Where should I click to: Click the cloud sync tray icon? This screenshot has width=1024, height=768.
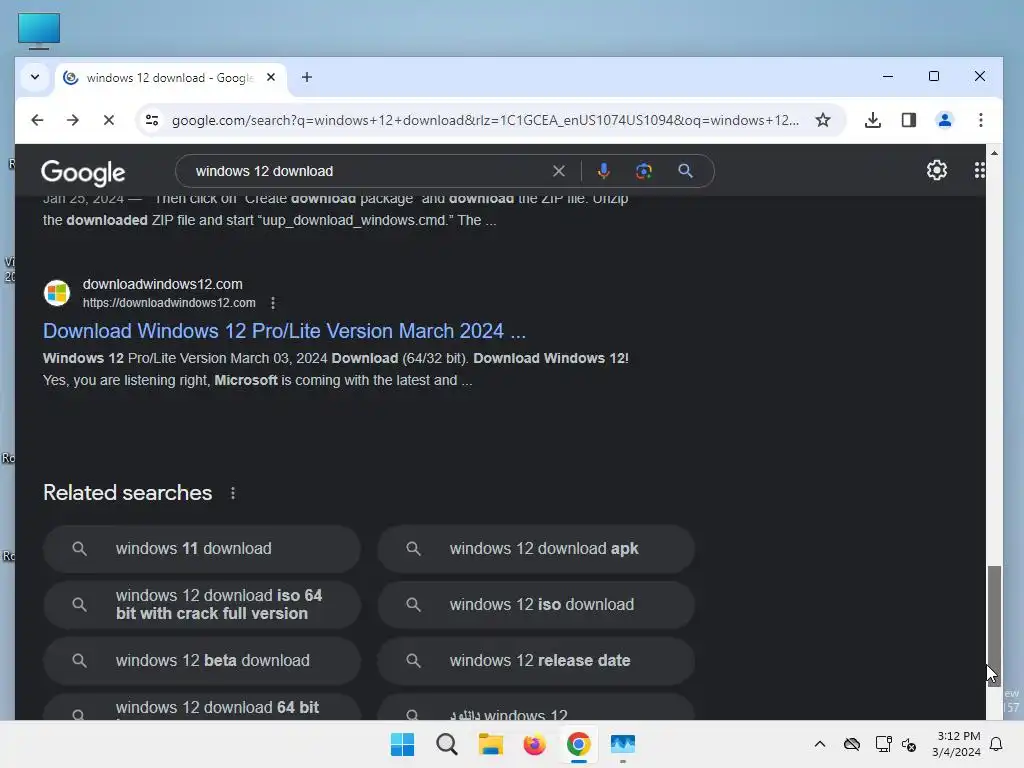[x=852, y=744]
